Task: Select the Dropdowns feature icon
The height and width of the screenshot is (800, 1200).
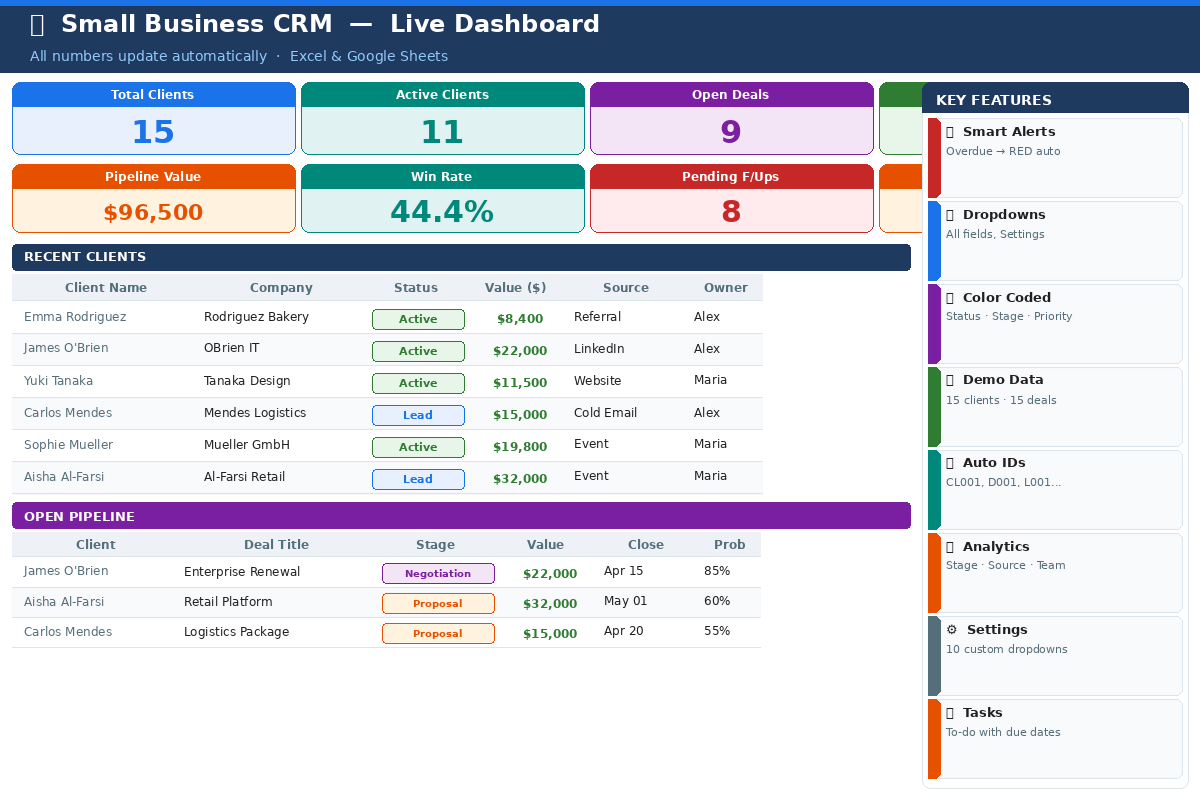Action: coord(949,214)
